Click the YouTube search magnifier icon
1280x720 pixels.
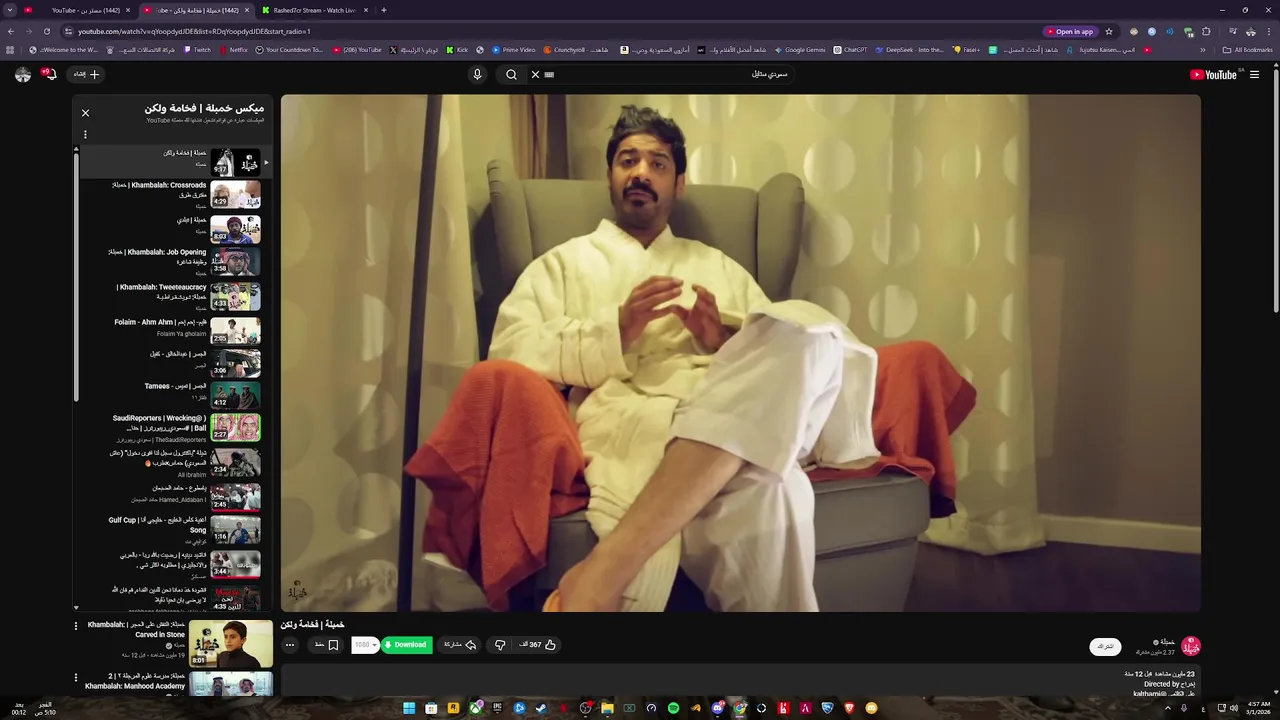[511, 74]
